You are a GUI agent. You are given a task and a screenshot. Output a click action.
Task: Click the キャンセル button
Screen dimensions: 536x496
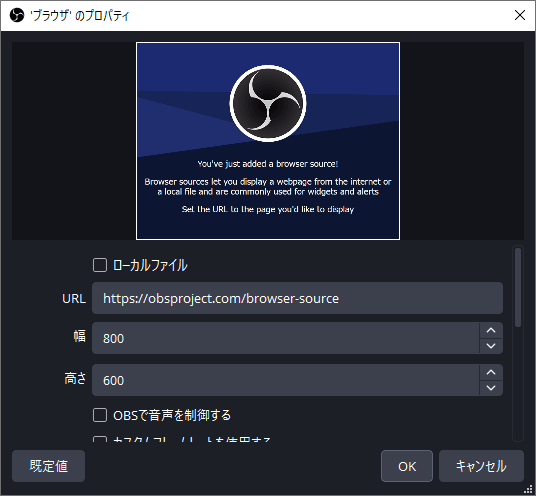click(x=481, y=466)
